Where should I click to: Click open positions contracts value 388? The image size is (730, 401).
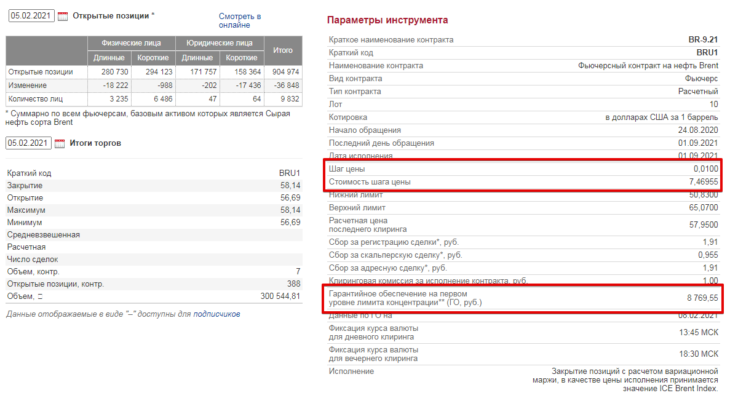click(x=294, y=284)
